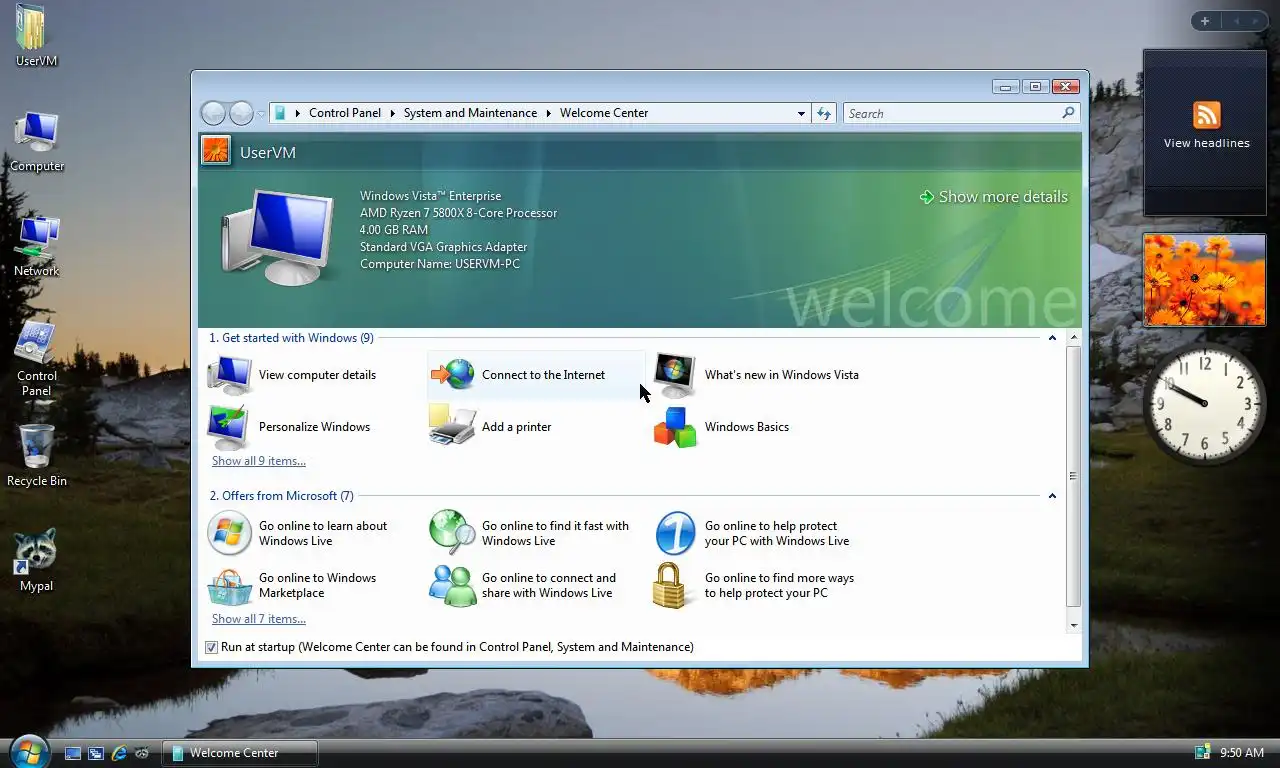Click Show desktop in Quick Launch
The height and width of the screenshot is (768, 1280).
[73, 753]
